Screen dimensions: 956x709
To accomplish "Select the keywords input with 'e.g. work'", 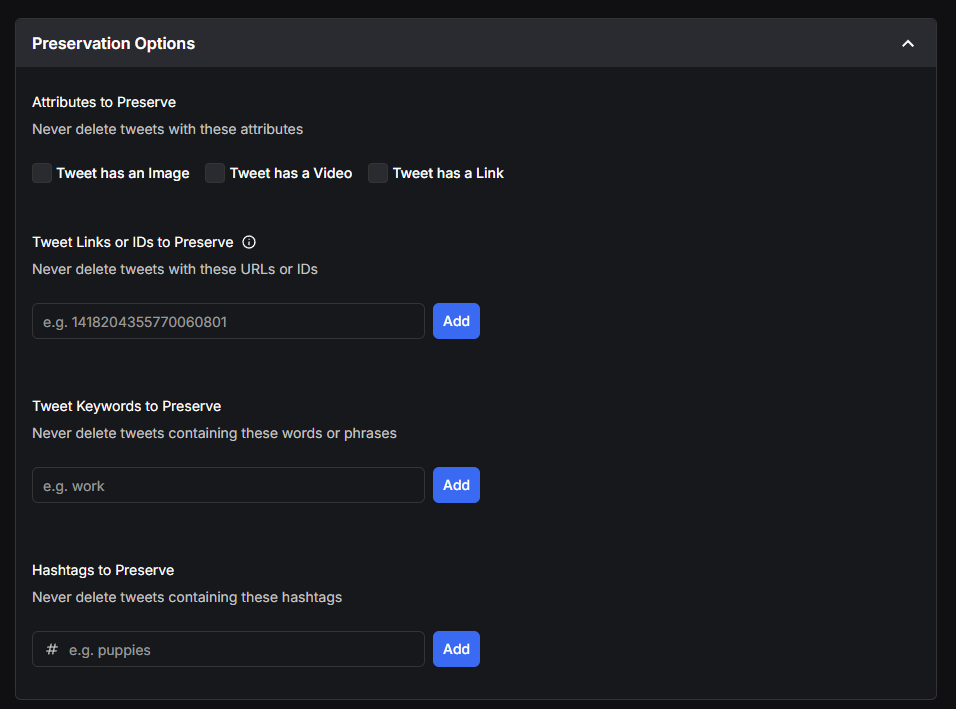I will click(228, 485).
